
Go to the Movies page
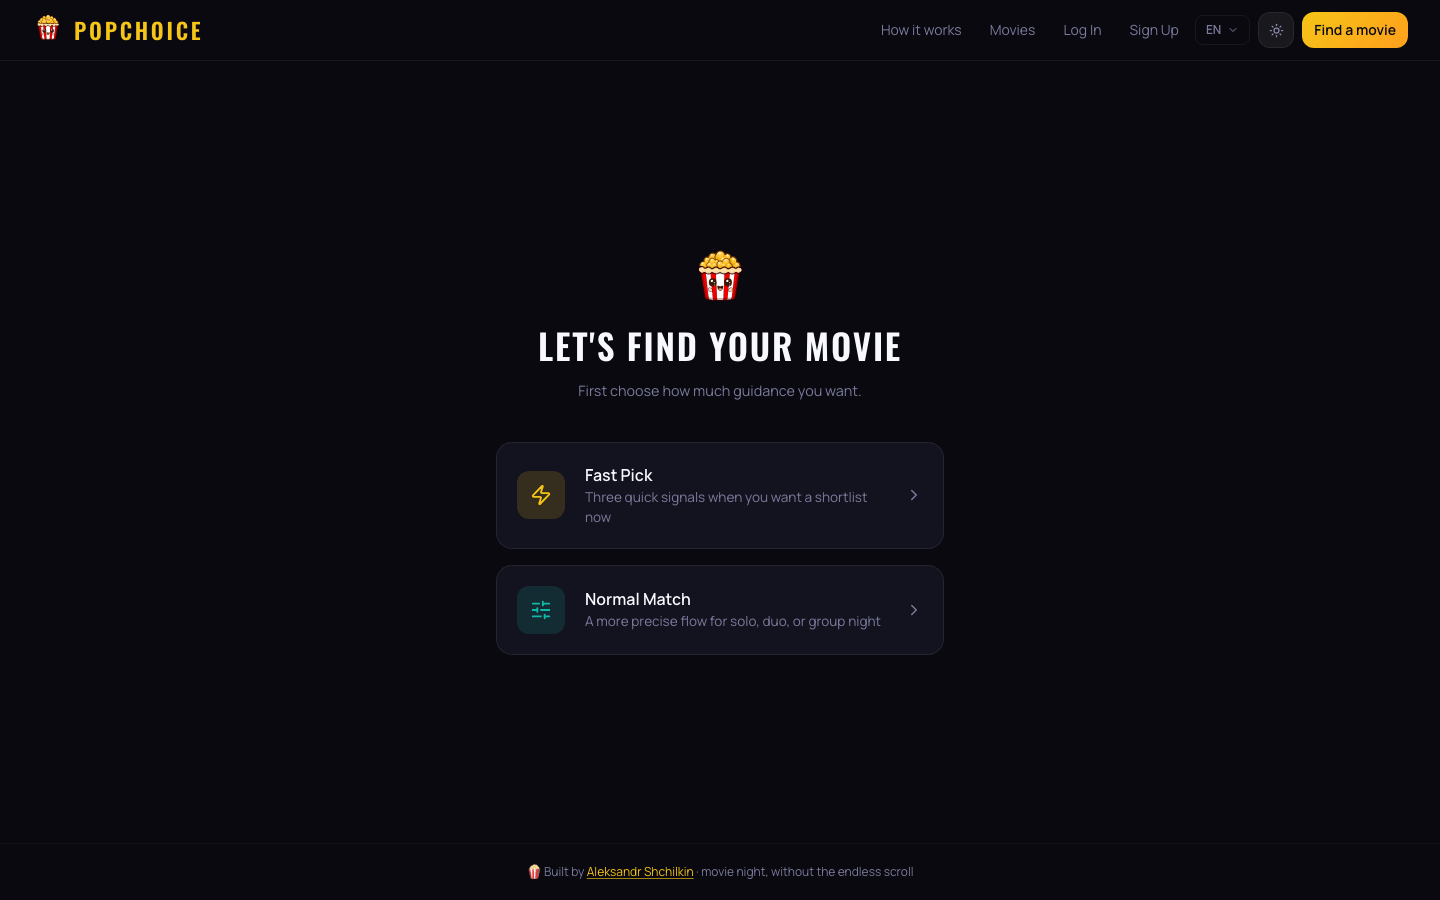point(1012,30)
